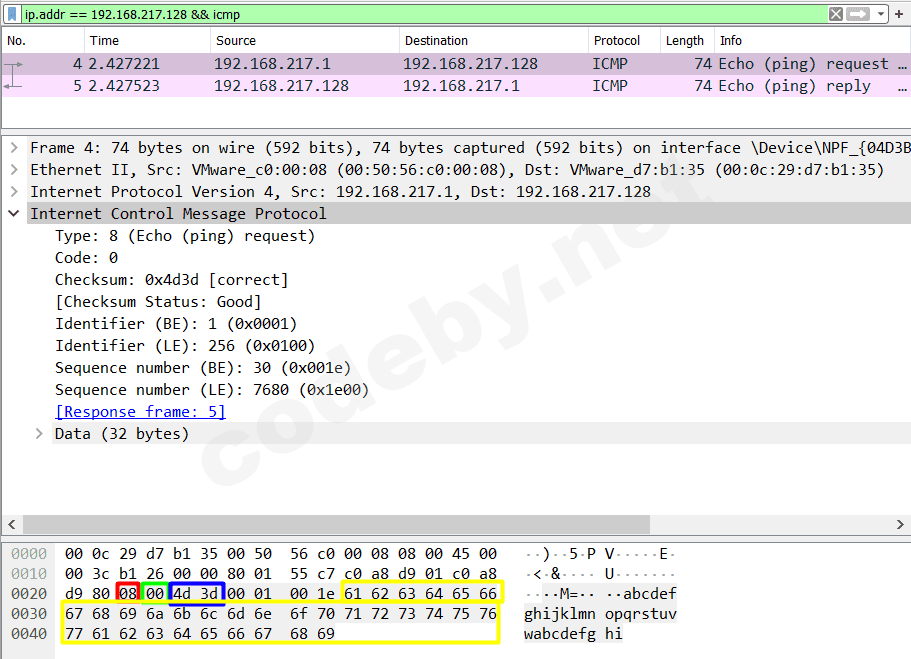Click hex offset 0040 in bytes pane
The height and width of the screenshot is (659, 911).
click(29, 633)
